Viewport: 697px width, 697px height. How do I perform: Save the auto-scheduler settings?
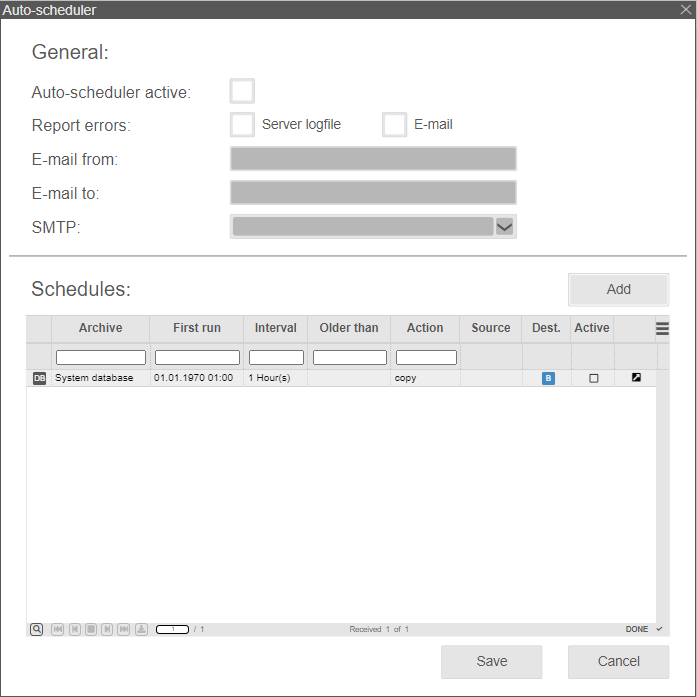point(492,661)
